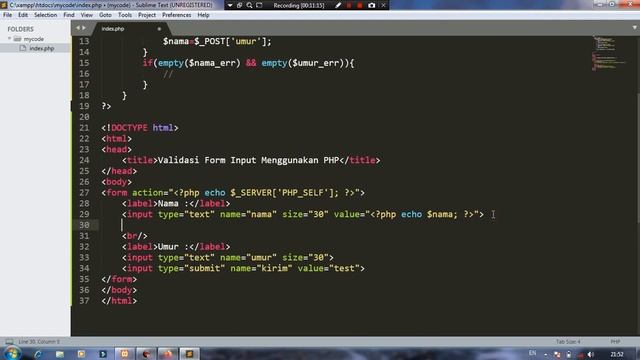Change PHP syntax in status bar
The width and height of the screenshot is (640, 360).
tap(615, 342)
